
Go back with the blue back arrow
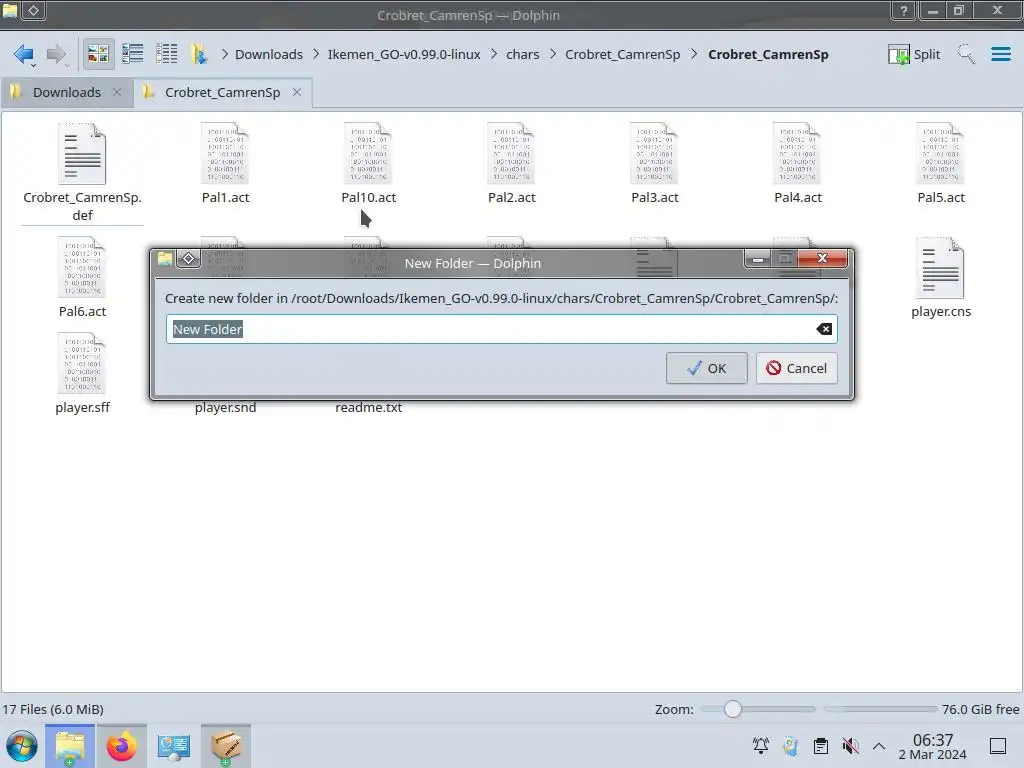[24, 54]
